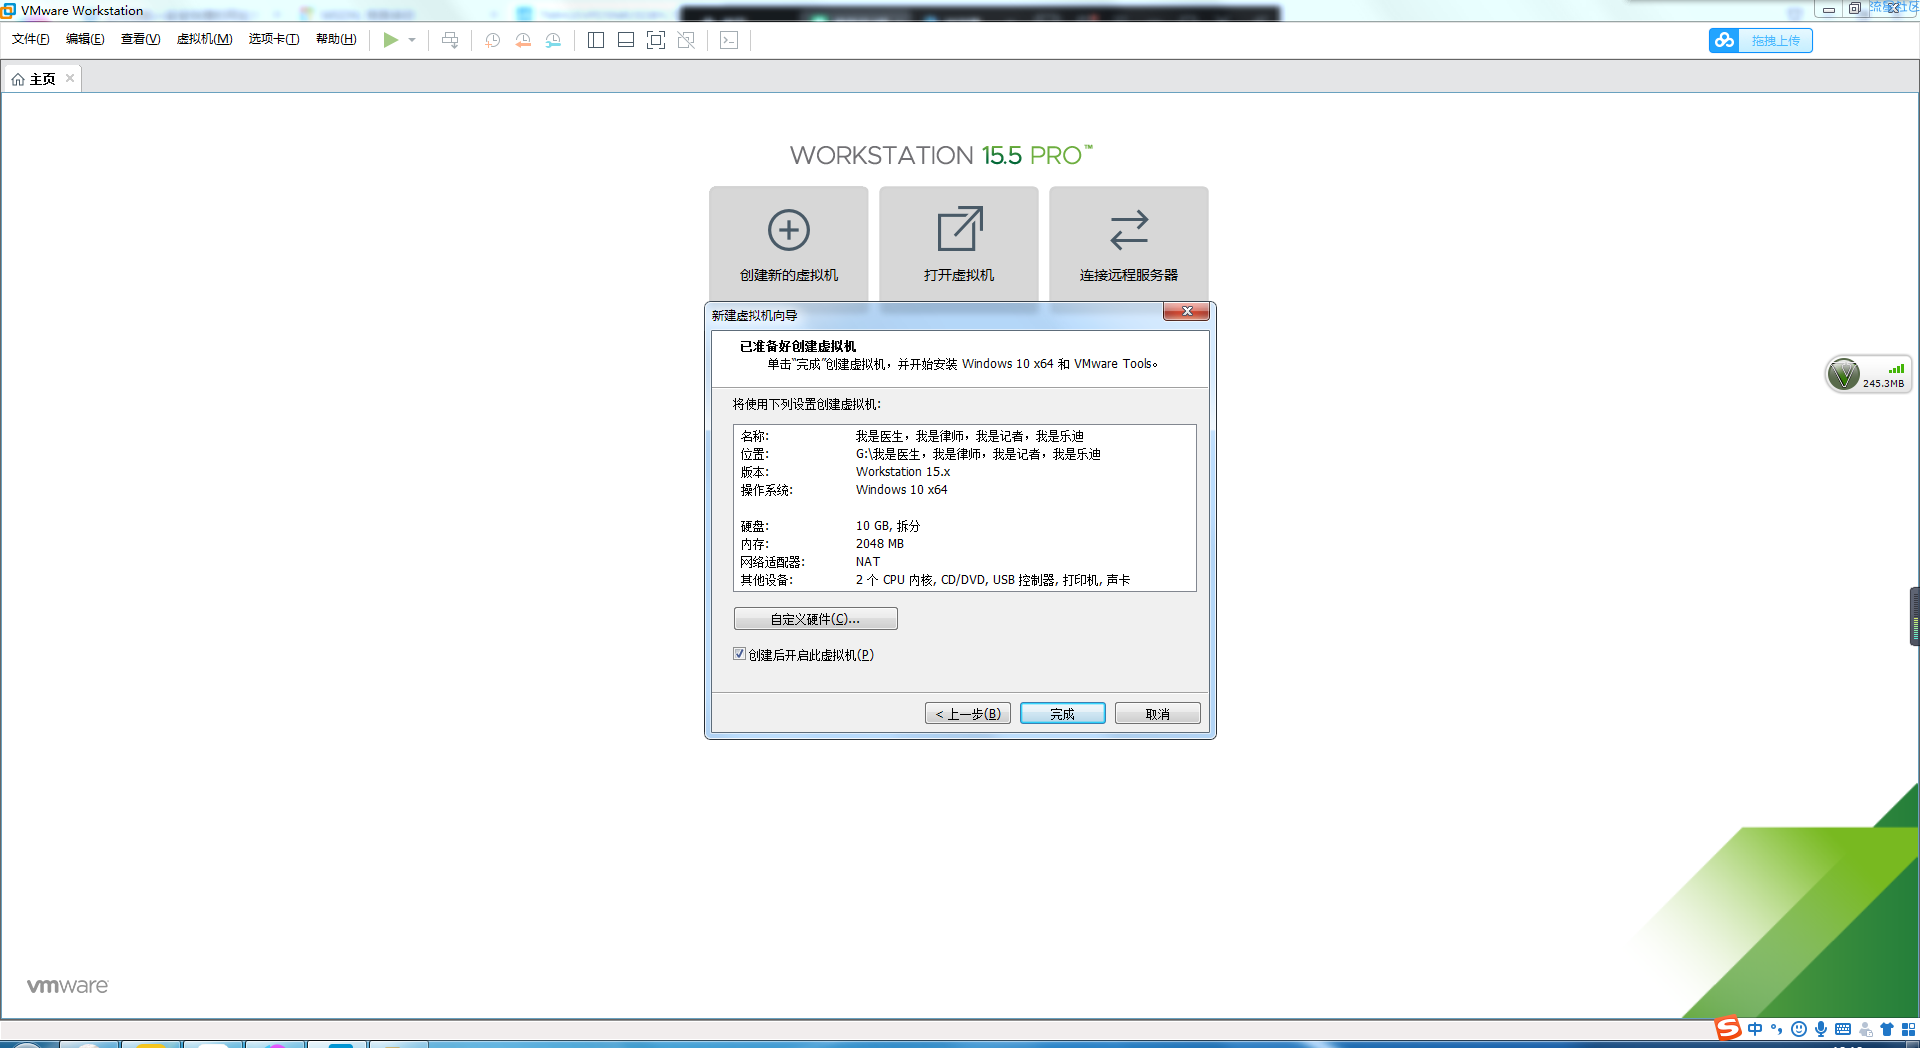Viewport: 1920px width, 1048px height.
Task: Open the 虚拟机(M) menu
Action: tap(204, 39)
